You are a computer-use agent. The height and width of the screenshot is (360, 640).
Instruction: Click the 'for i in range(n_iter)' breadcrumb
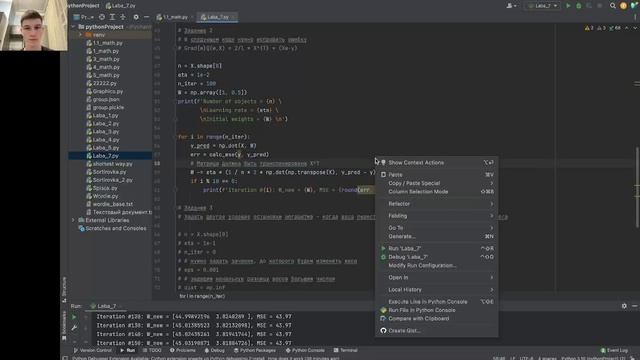202,296
